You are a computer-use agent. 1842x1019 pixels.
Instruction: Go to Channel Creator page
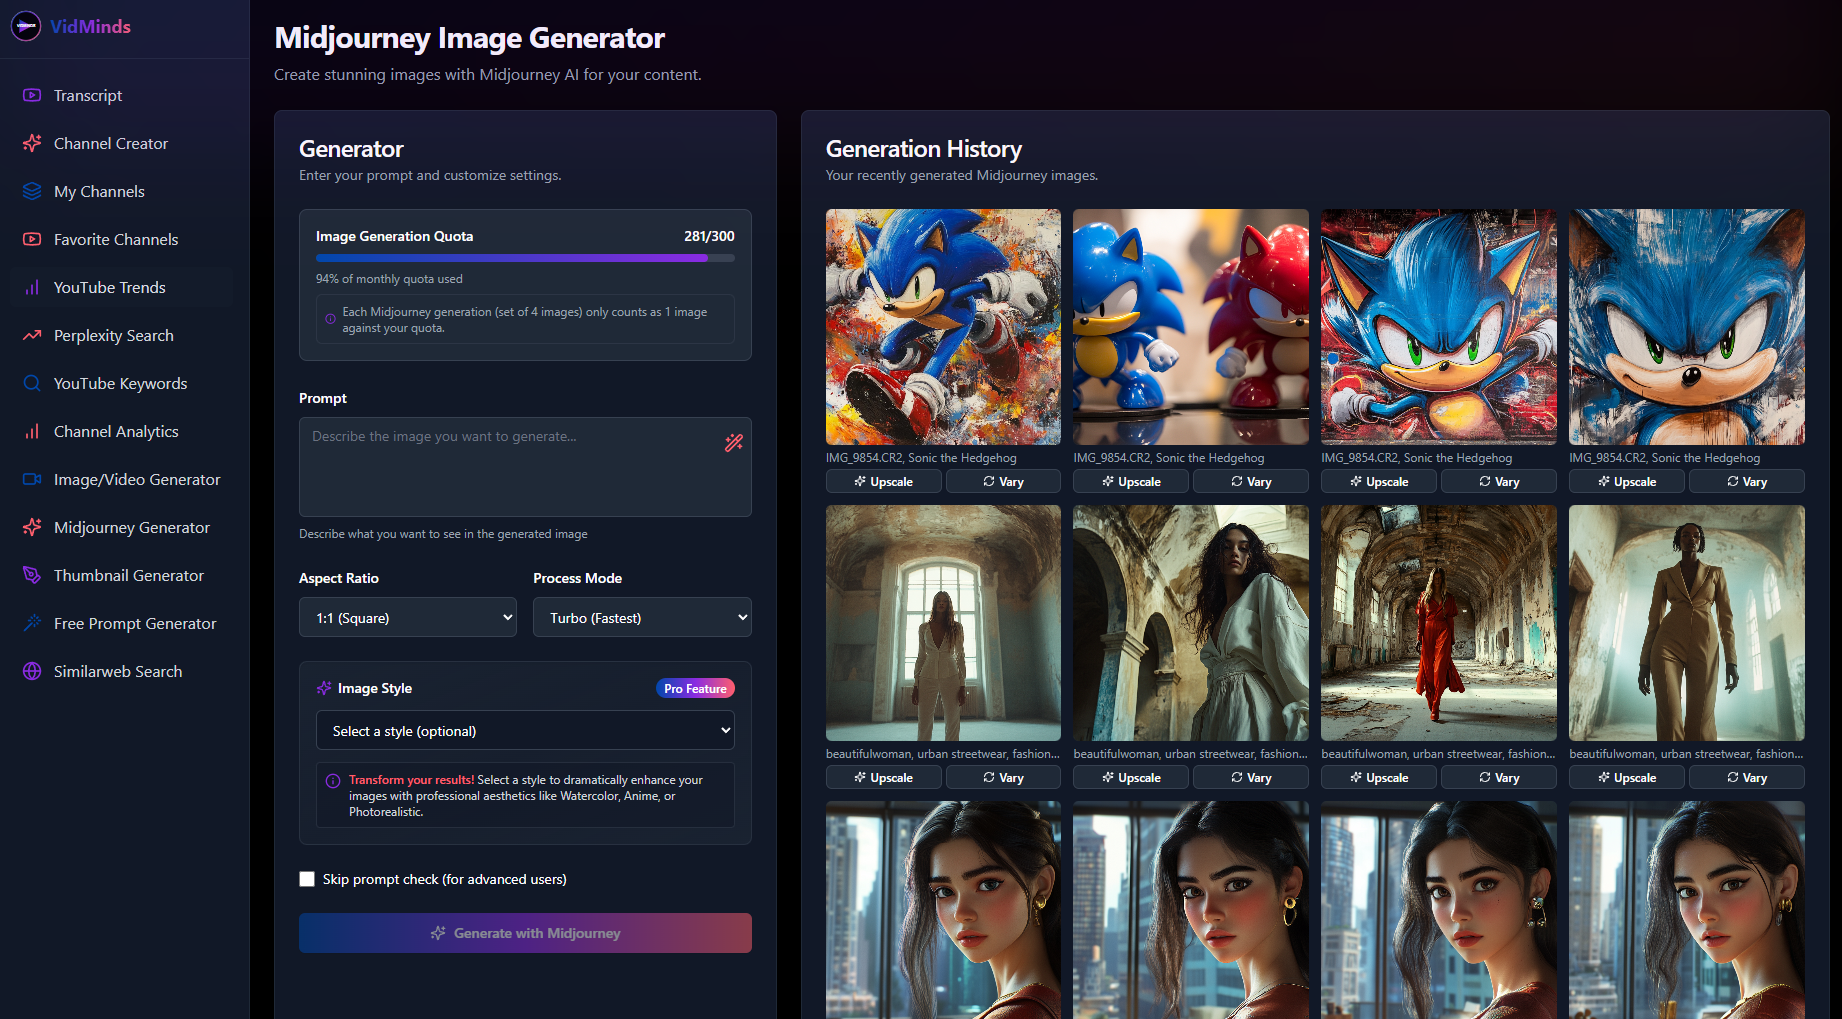(x=125, y=143)
